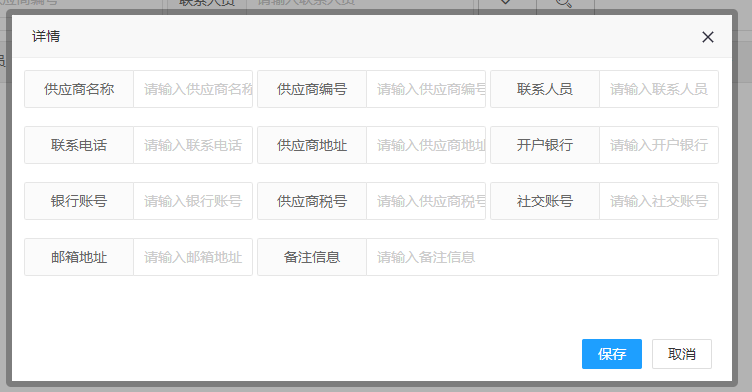Click the 备注信息 label
752x392 pixels.
312,257
